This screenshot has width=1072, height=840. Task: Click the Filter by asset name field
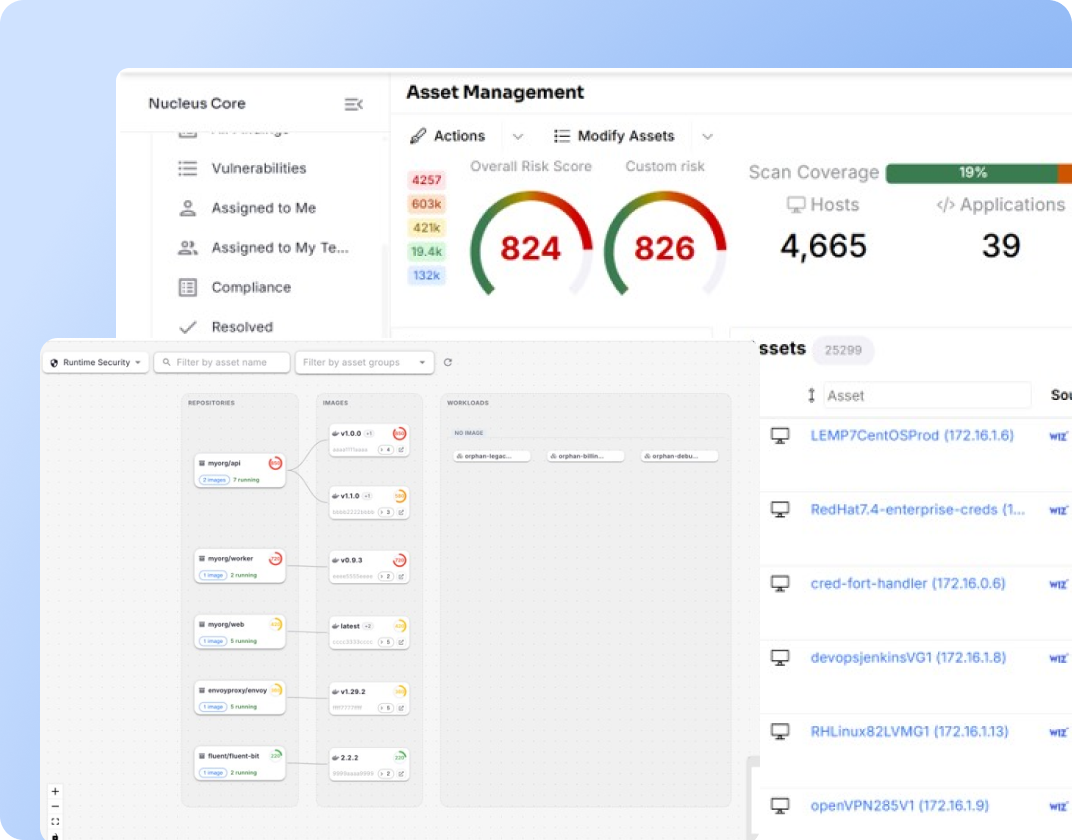pyautogui.click(x=222, y=362)
